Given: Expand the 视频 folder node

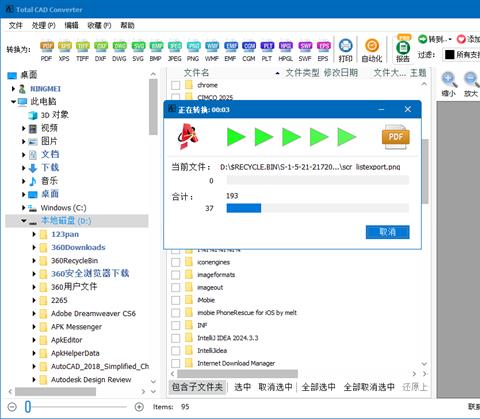Looking at the screenshot, I should [x=23, y=128].
